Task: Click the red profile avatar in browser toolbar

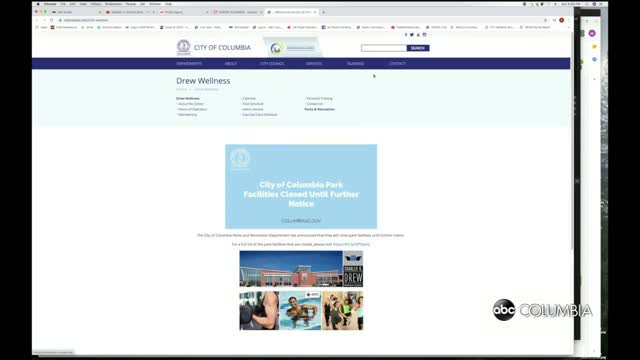Action: click(x=562, y=20)
